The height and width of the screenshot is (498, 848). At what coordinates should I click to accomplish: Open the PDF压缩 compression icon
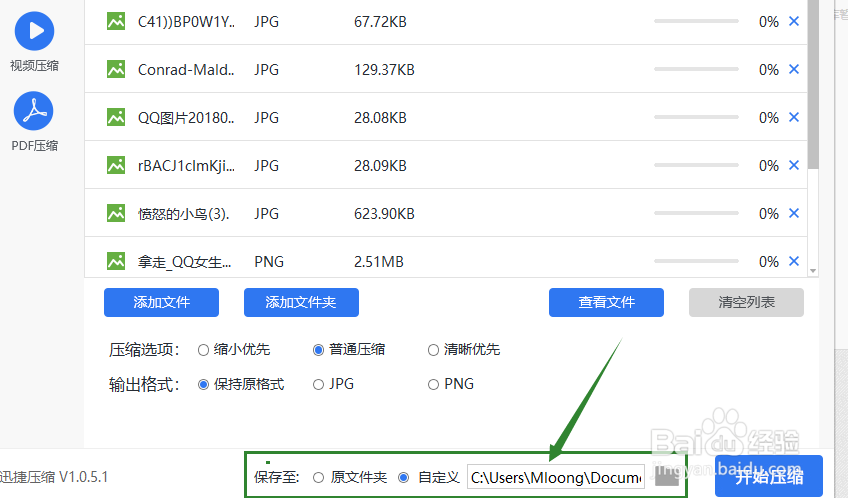coord(34,111)
